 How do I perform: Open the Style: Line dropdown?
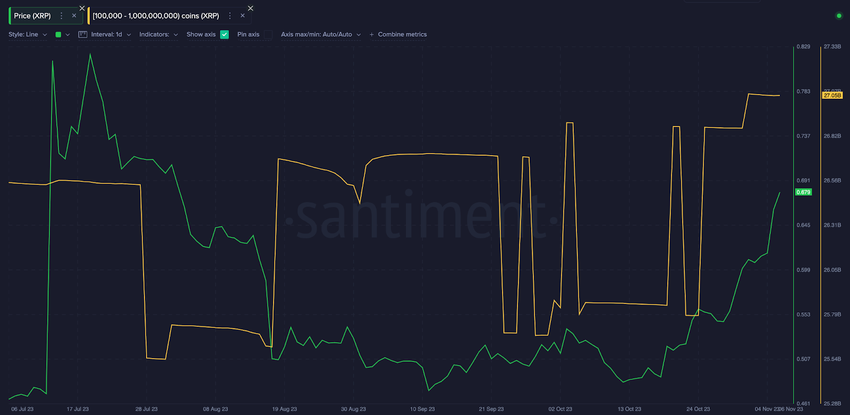(28, 34)
